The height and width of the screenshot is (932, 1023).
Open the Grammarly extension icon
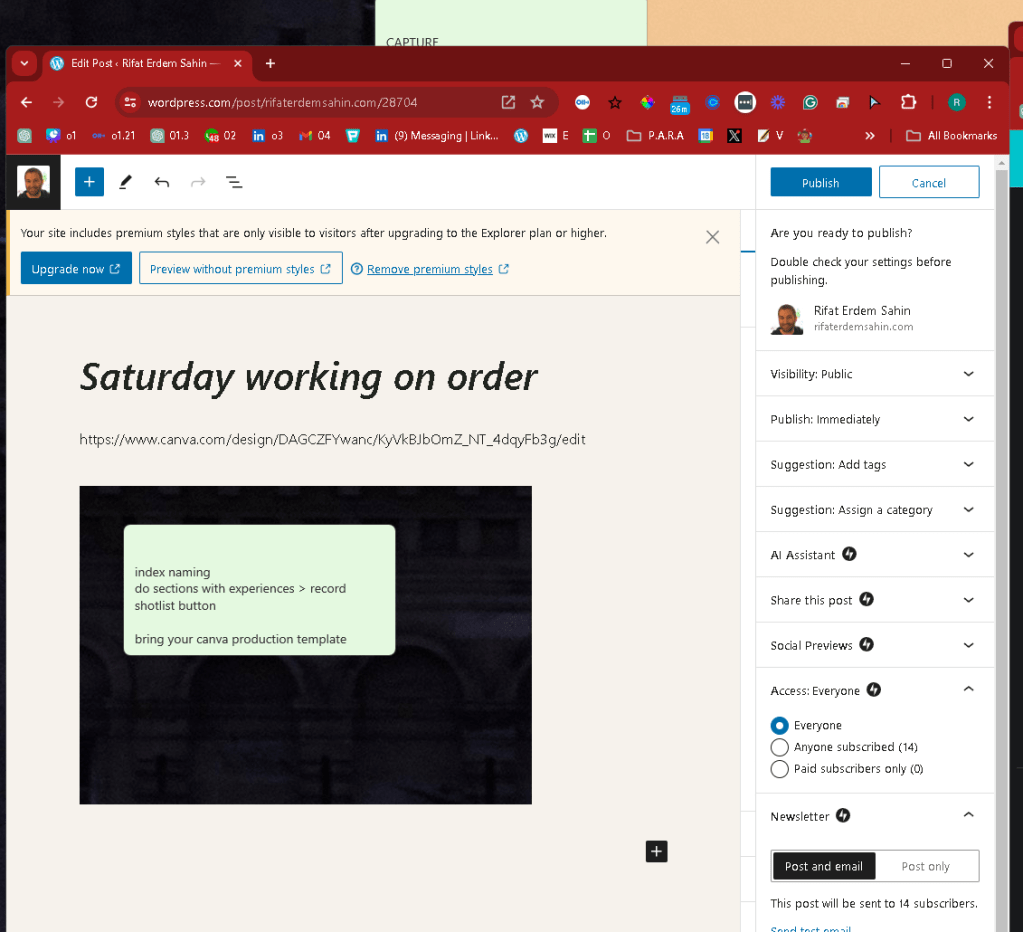pyautogui.click(x=810, y=102)
